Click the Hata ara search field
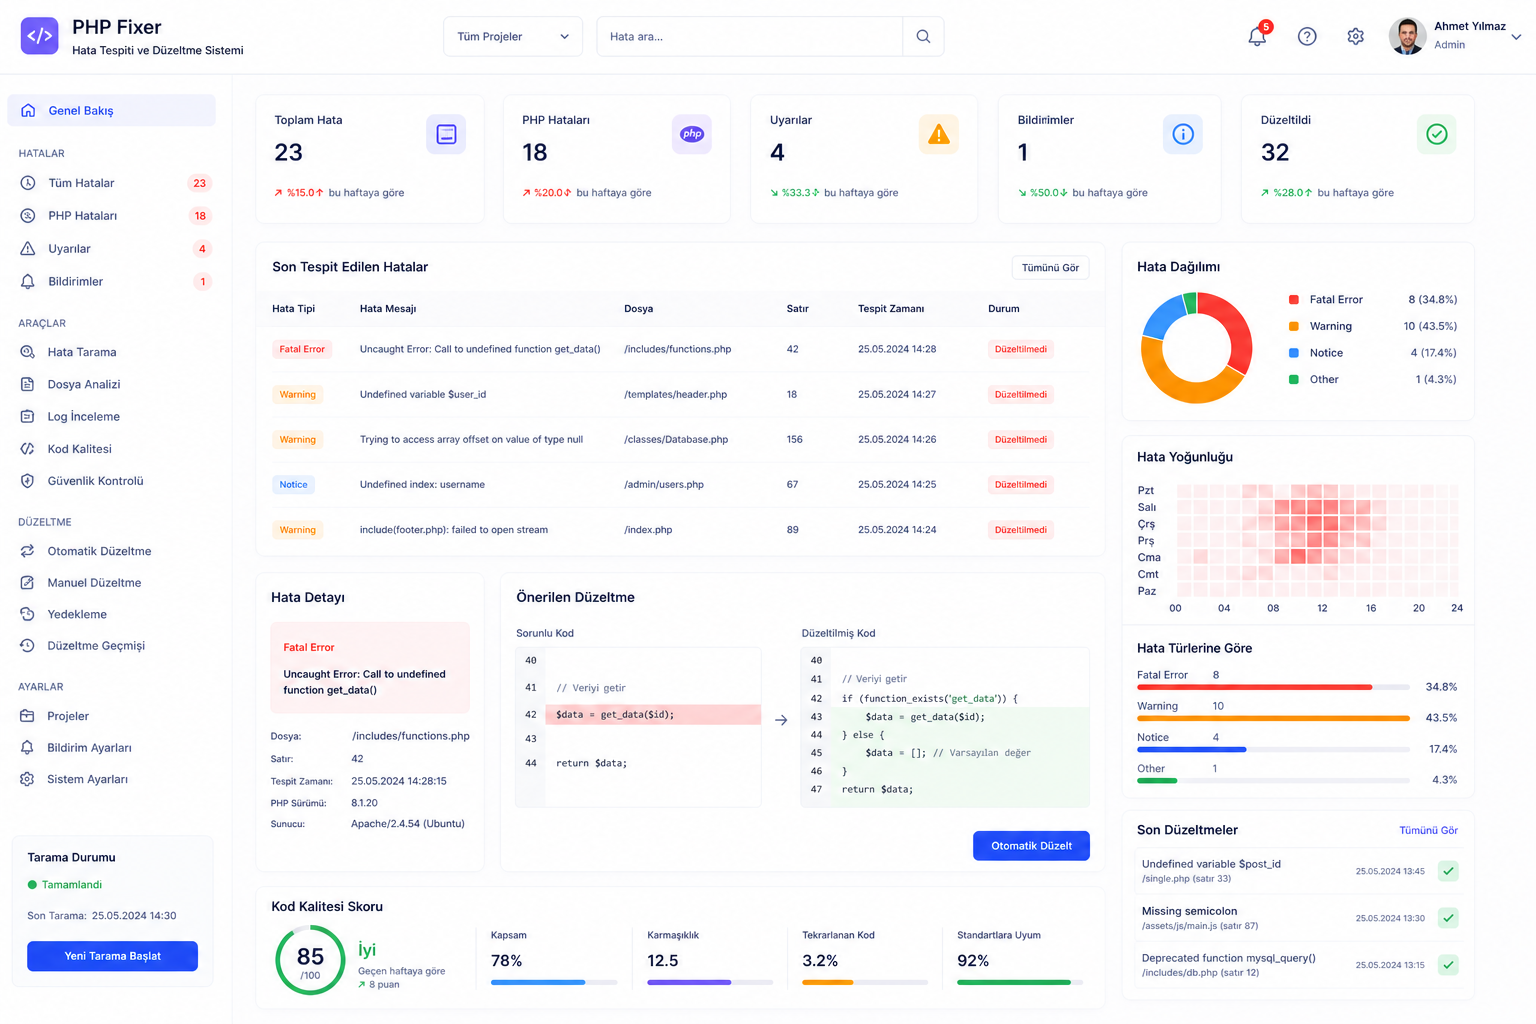The image size is (1536, 1024). (750, 36)
